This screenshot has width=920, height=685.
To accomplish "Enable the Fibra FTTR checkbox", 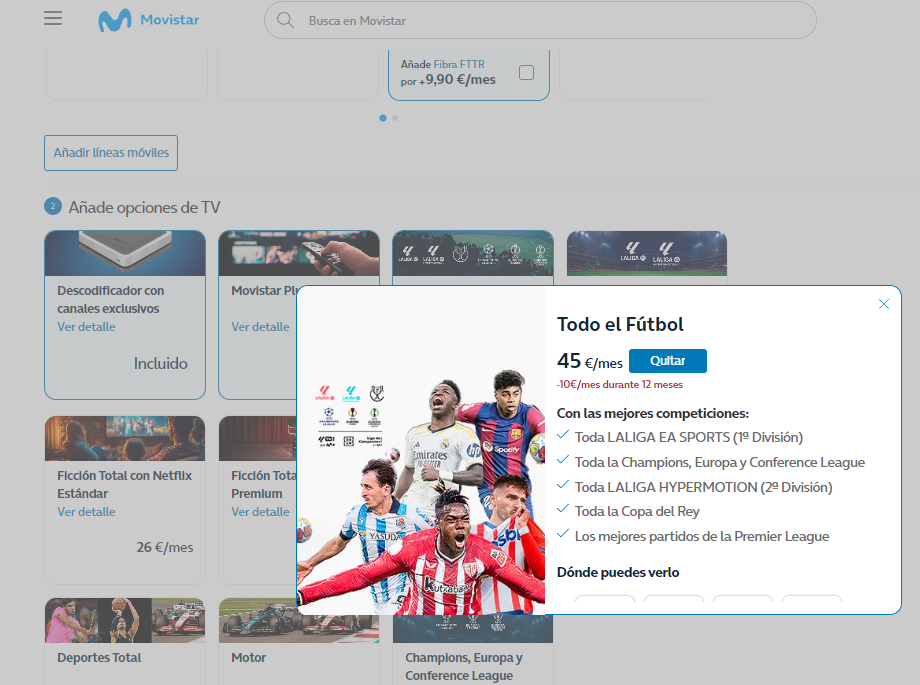I will click(x=526, y=72).
